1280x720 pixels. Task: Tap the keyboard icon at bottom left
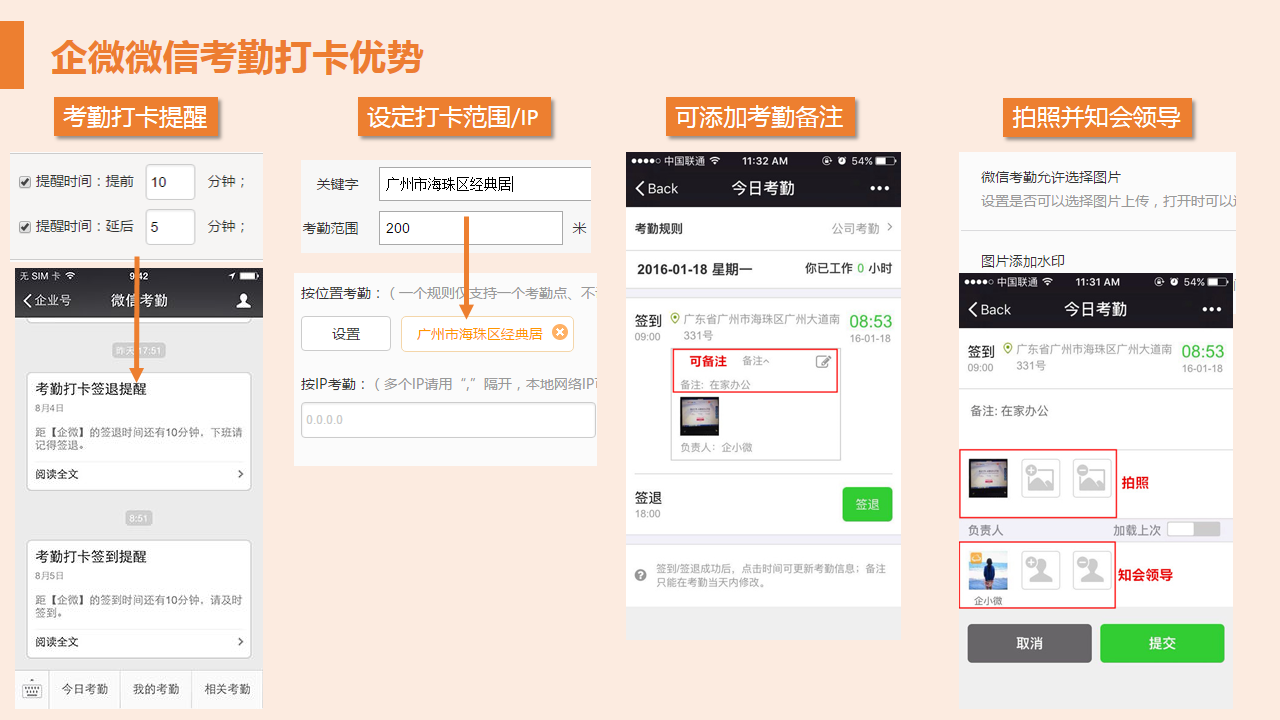pyautogui.click(x=32, y=689)
